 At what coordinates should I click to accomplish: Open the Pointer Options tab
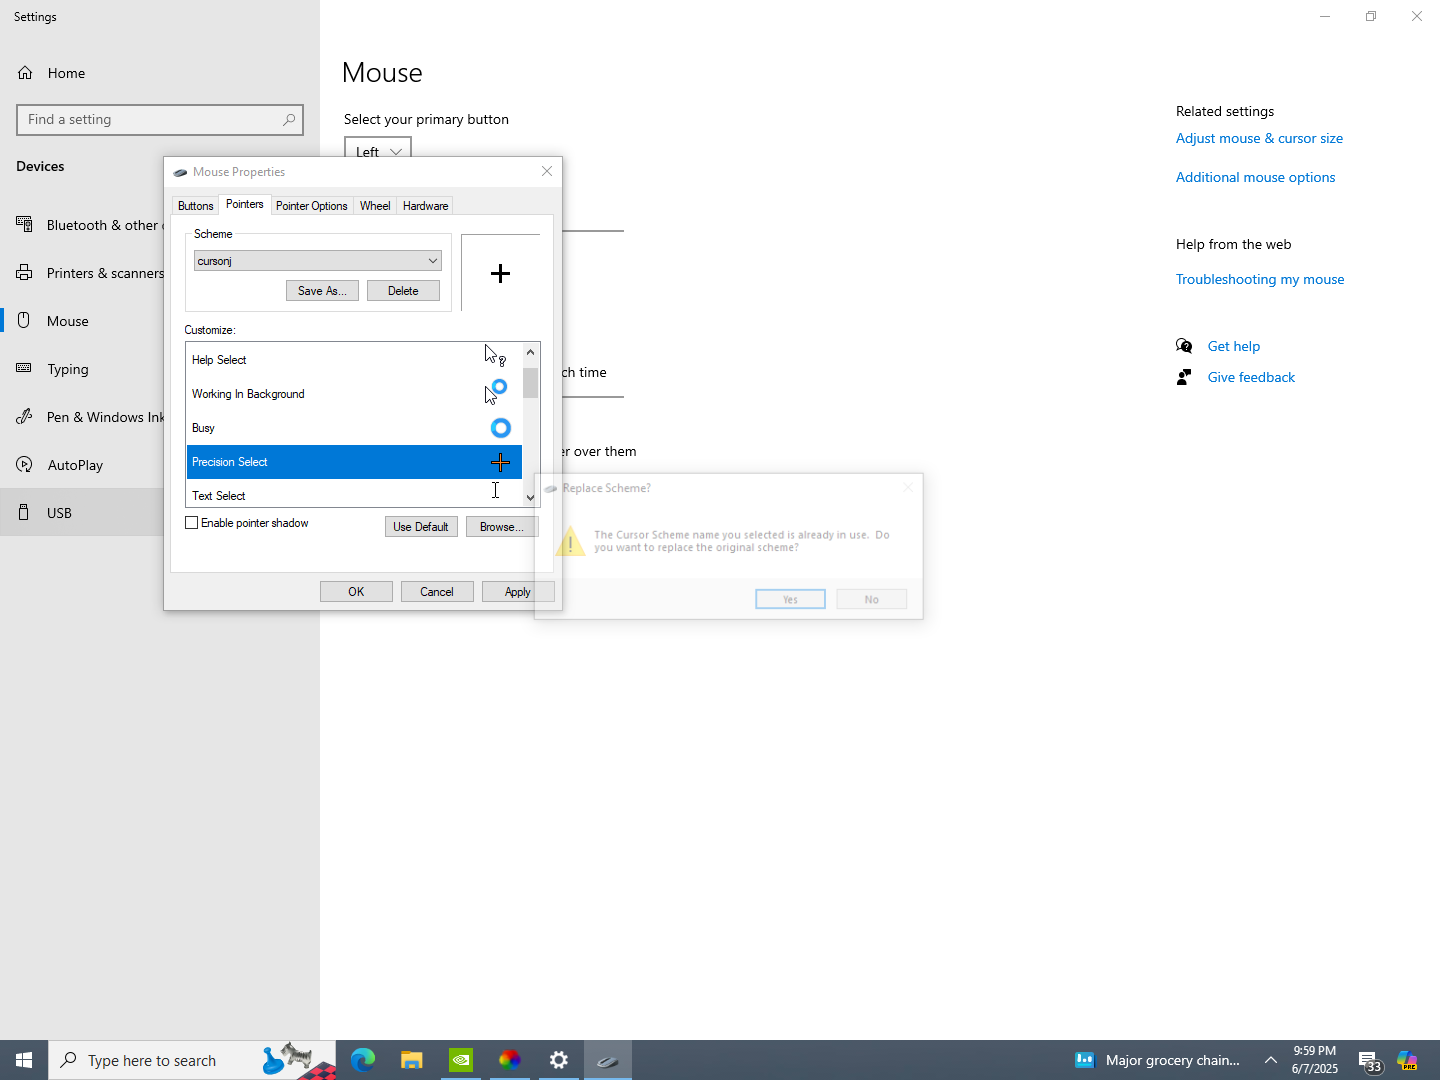312,206
